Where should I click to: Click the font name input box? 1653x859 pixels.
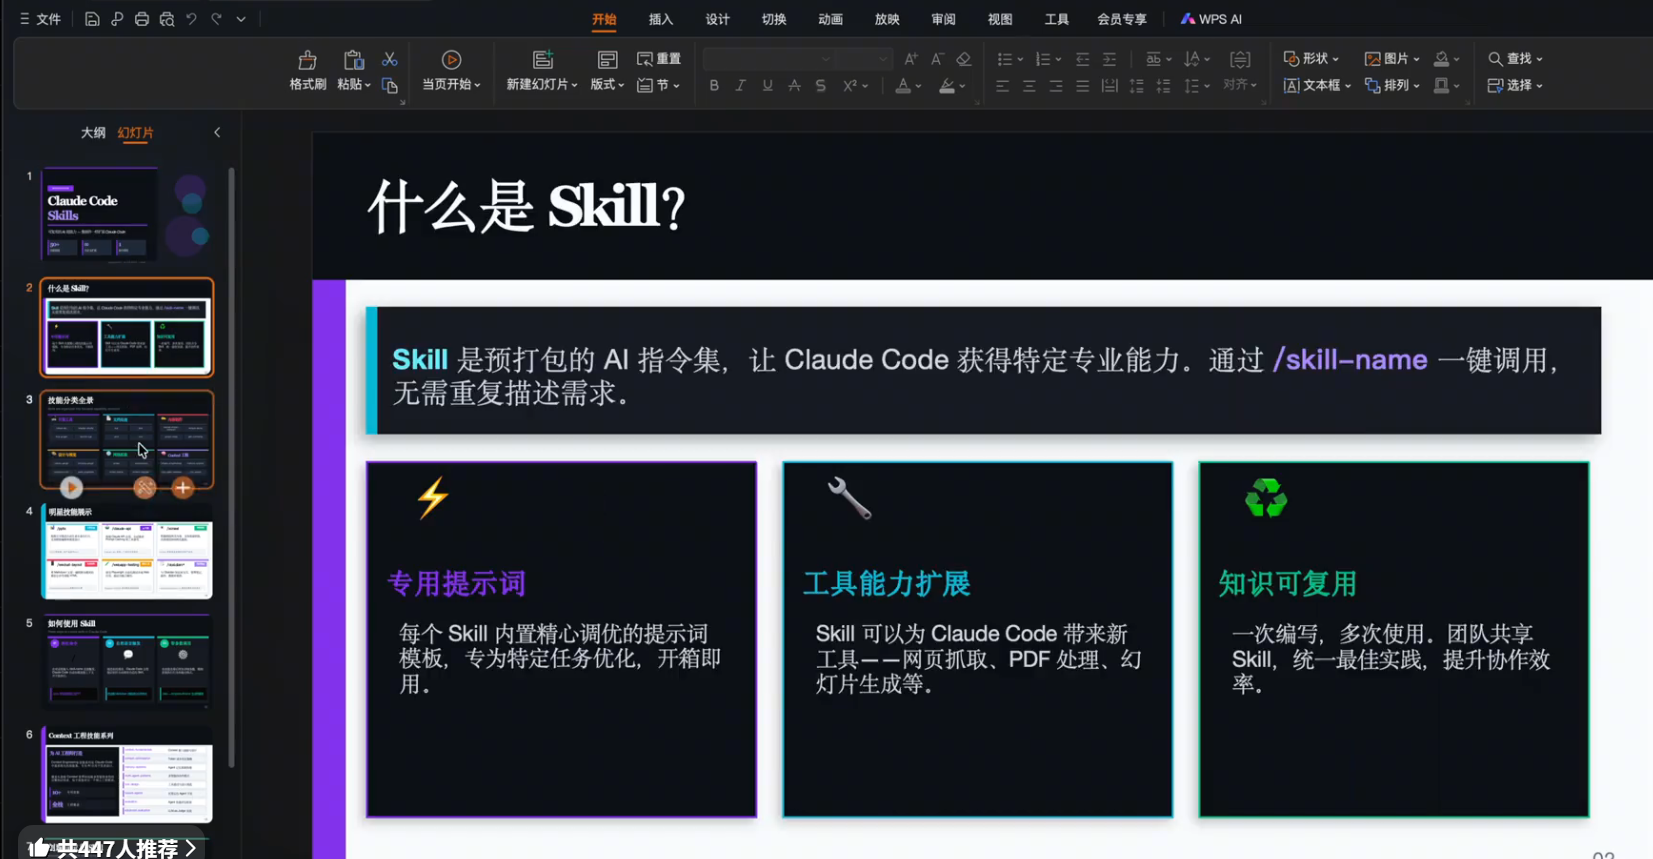click(x=767, y=59)
